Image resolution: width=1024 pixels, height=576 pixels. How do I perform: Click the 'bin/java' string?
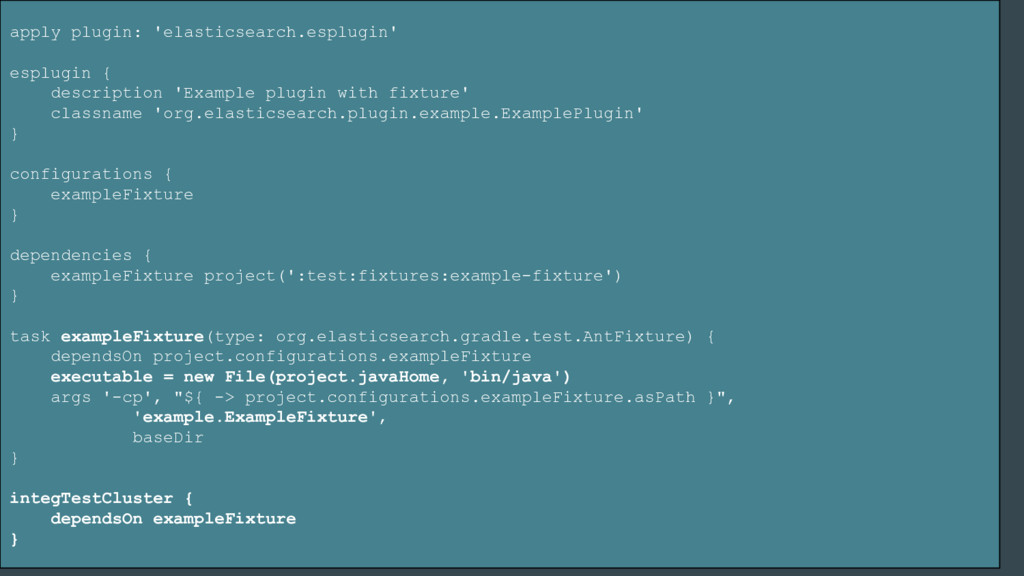tap(514, 377)
